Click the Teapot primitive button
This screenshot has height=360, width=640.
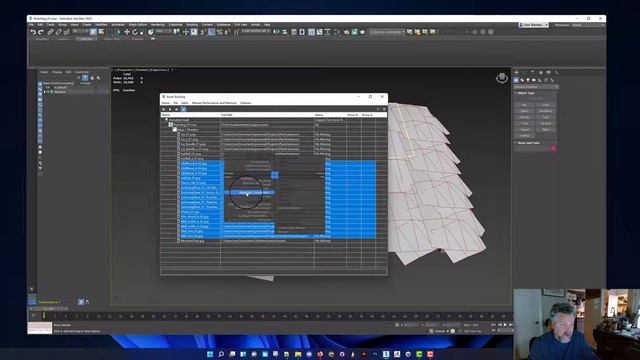point(524,129)
